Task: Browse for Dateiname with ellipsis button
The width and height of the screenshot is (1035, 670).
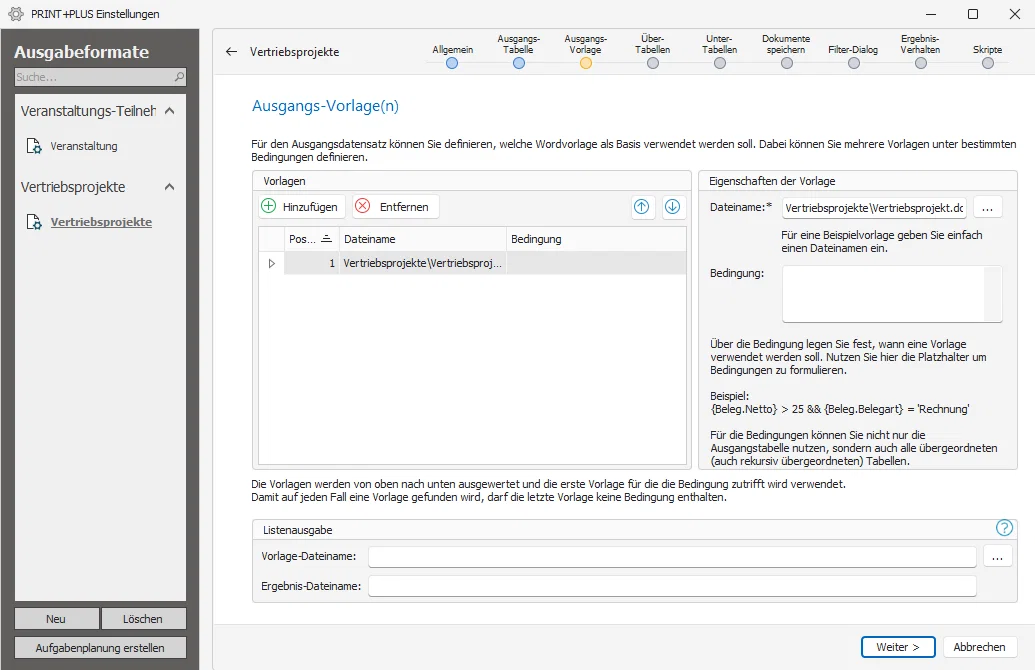Action: [x=987, y=207]
